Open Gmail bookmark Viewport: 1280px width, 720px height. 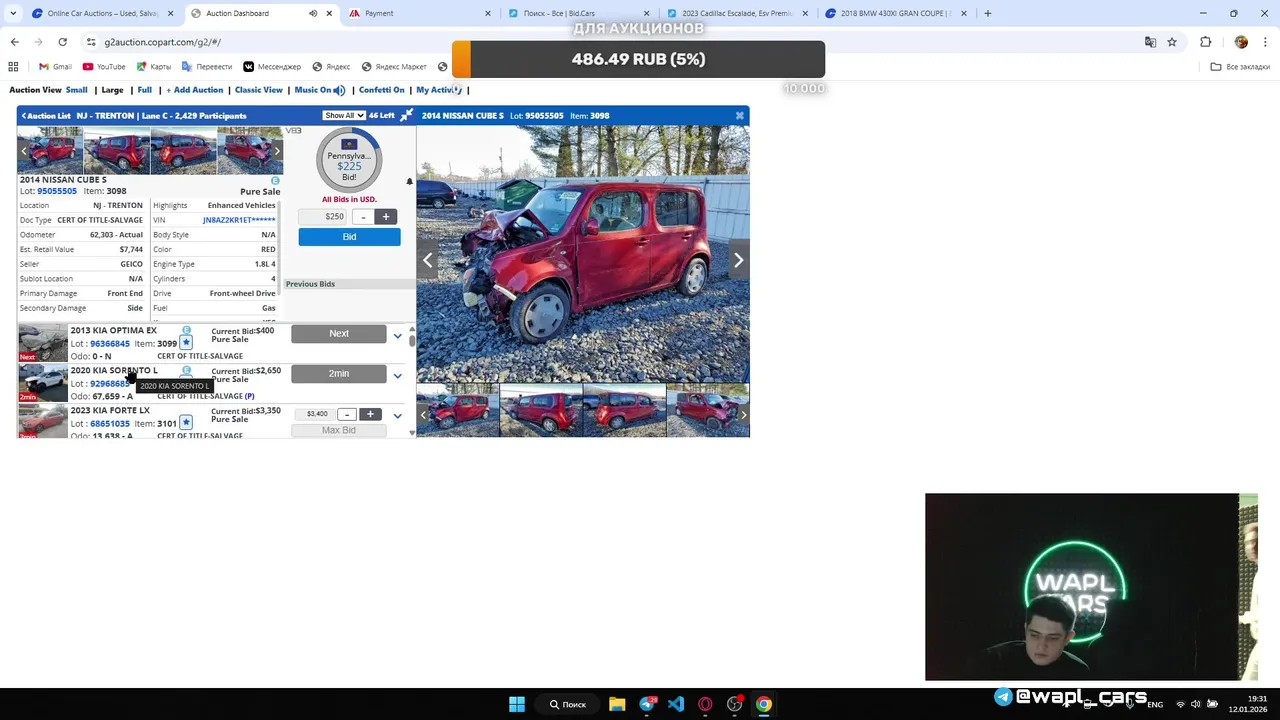[55, 67]
